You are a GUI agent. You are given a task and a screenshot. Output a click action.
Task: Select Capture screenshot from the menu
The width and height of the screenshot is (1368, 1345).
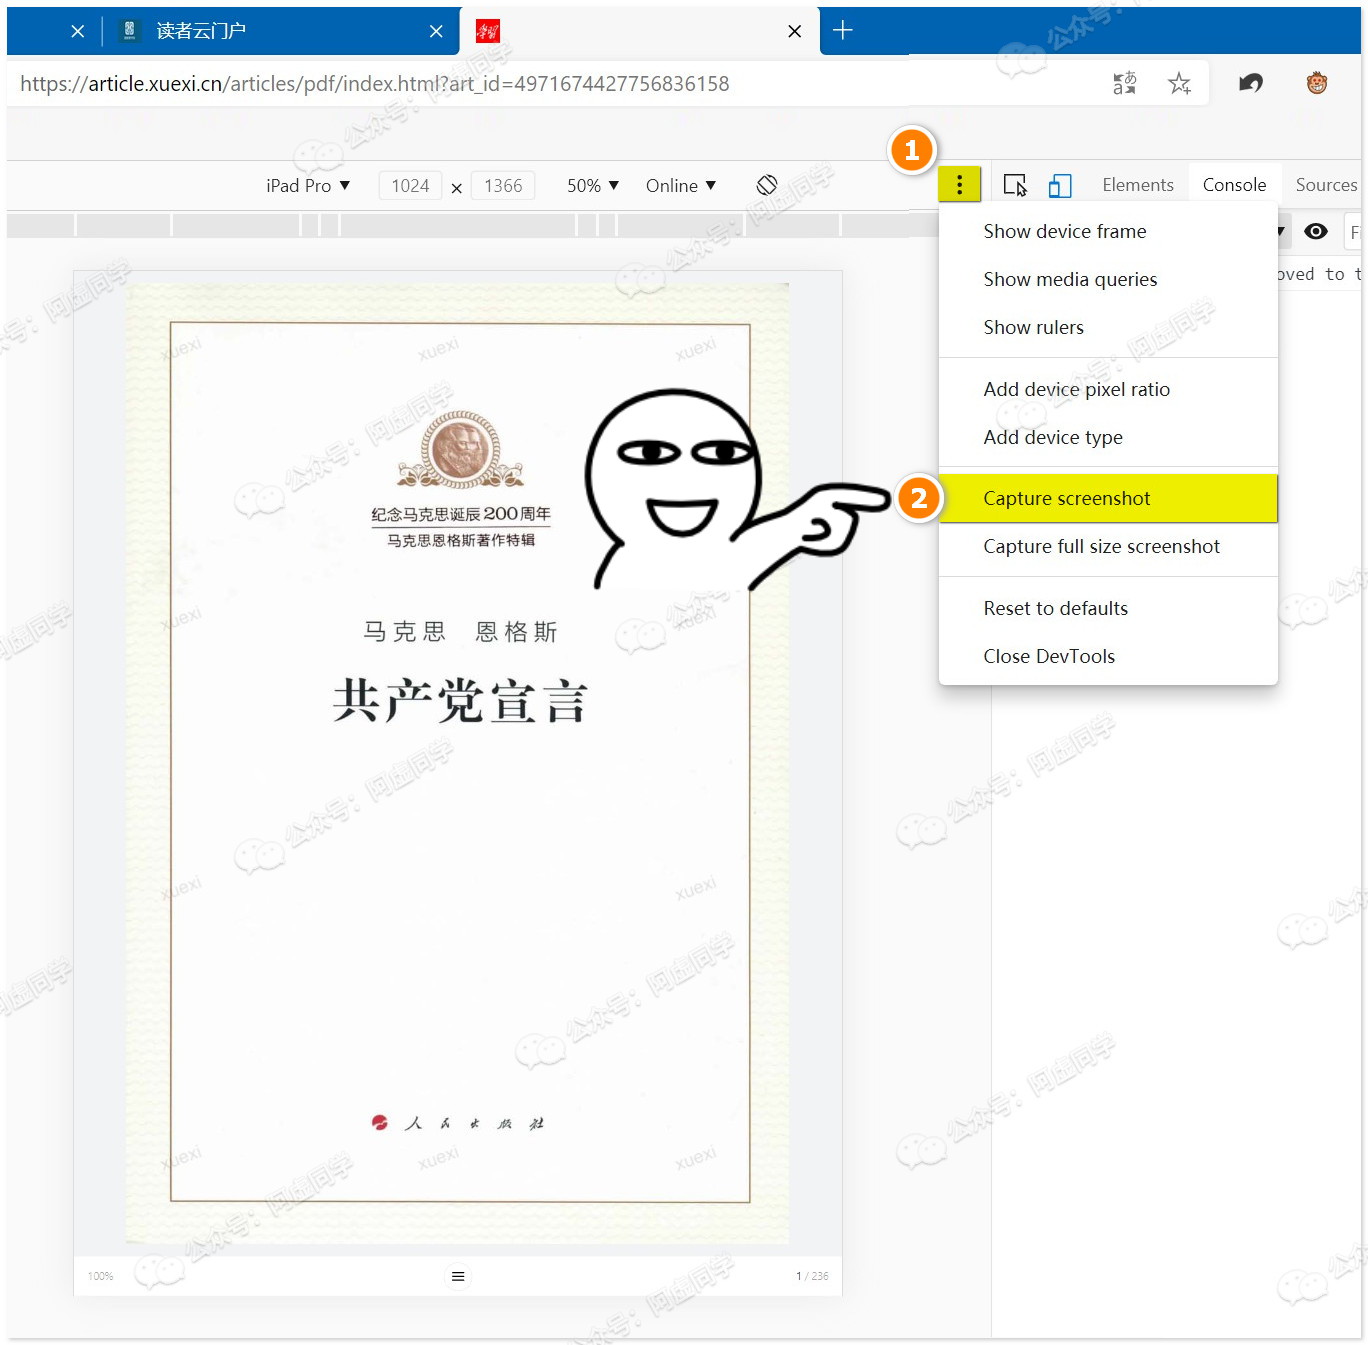click(1067, 498)
